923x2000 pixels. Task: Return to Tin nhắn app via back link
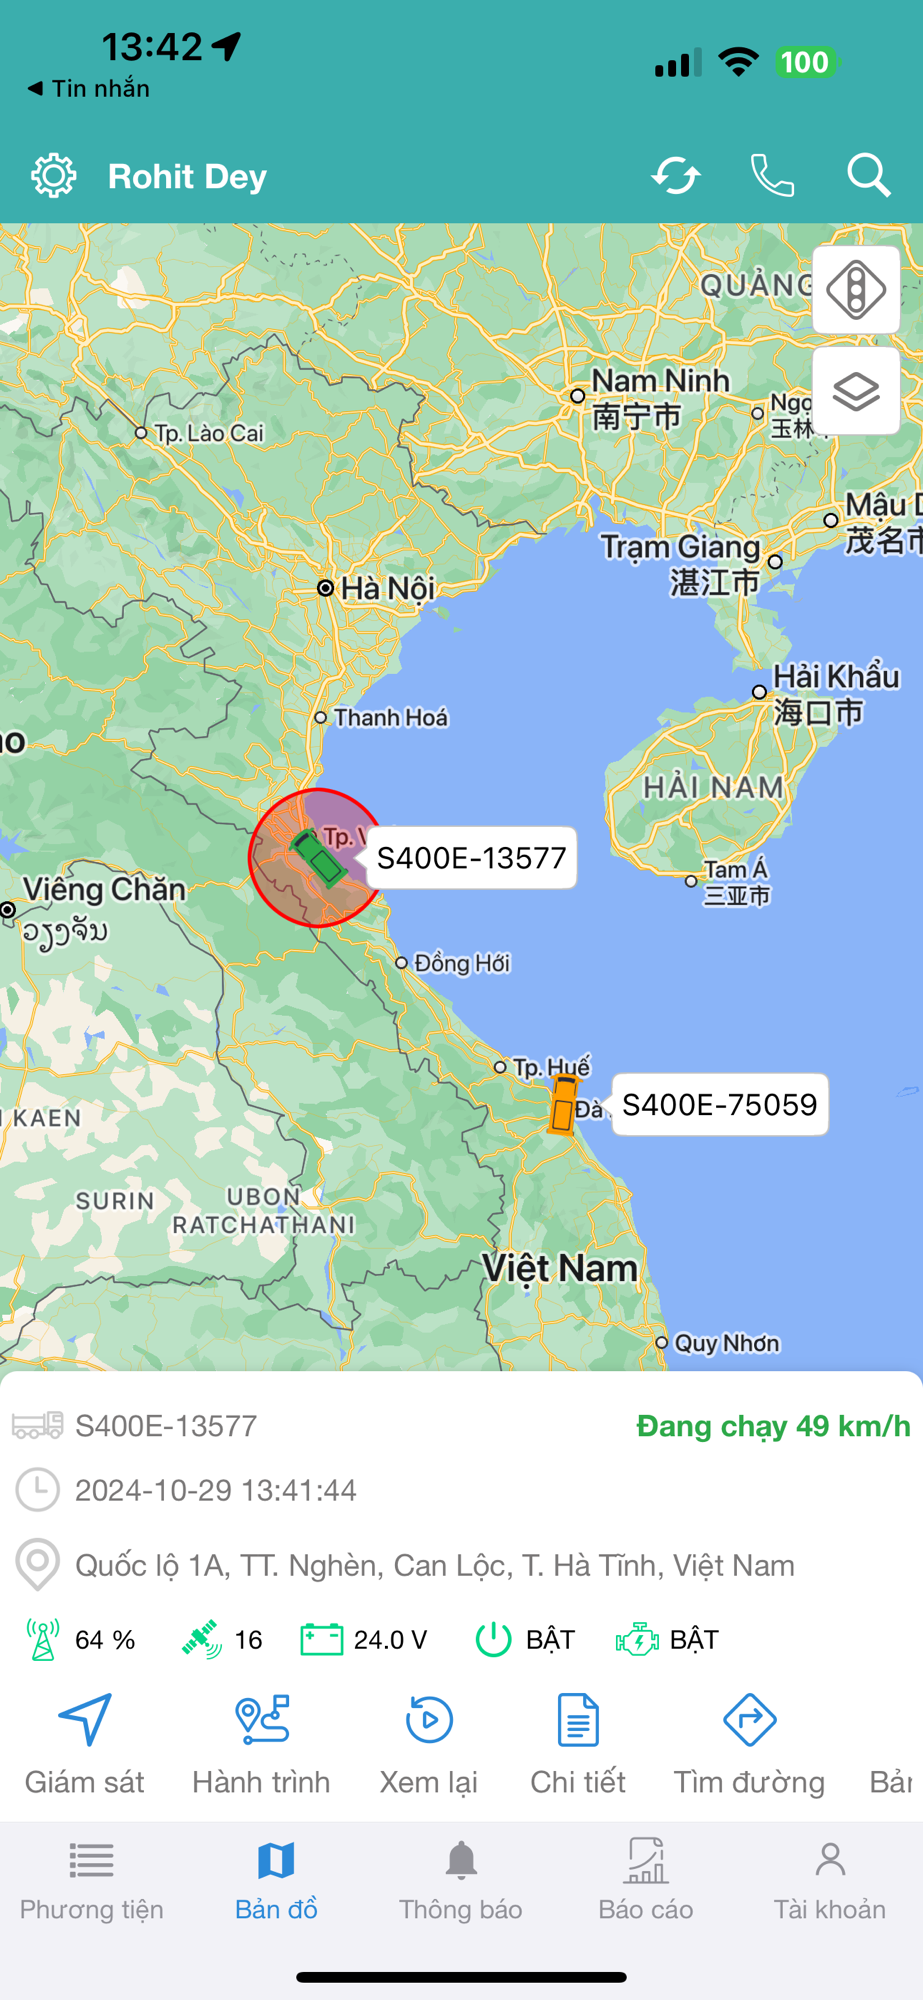pos(88,88)
